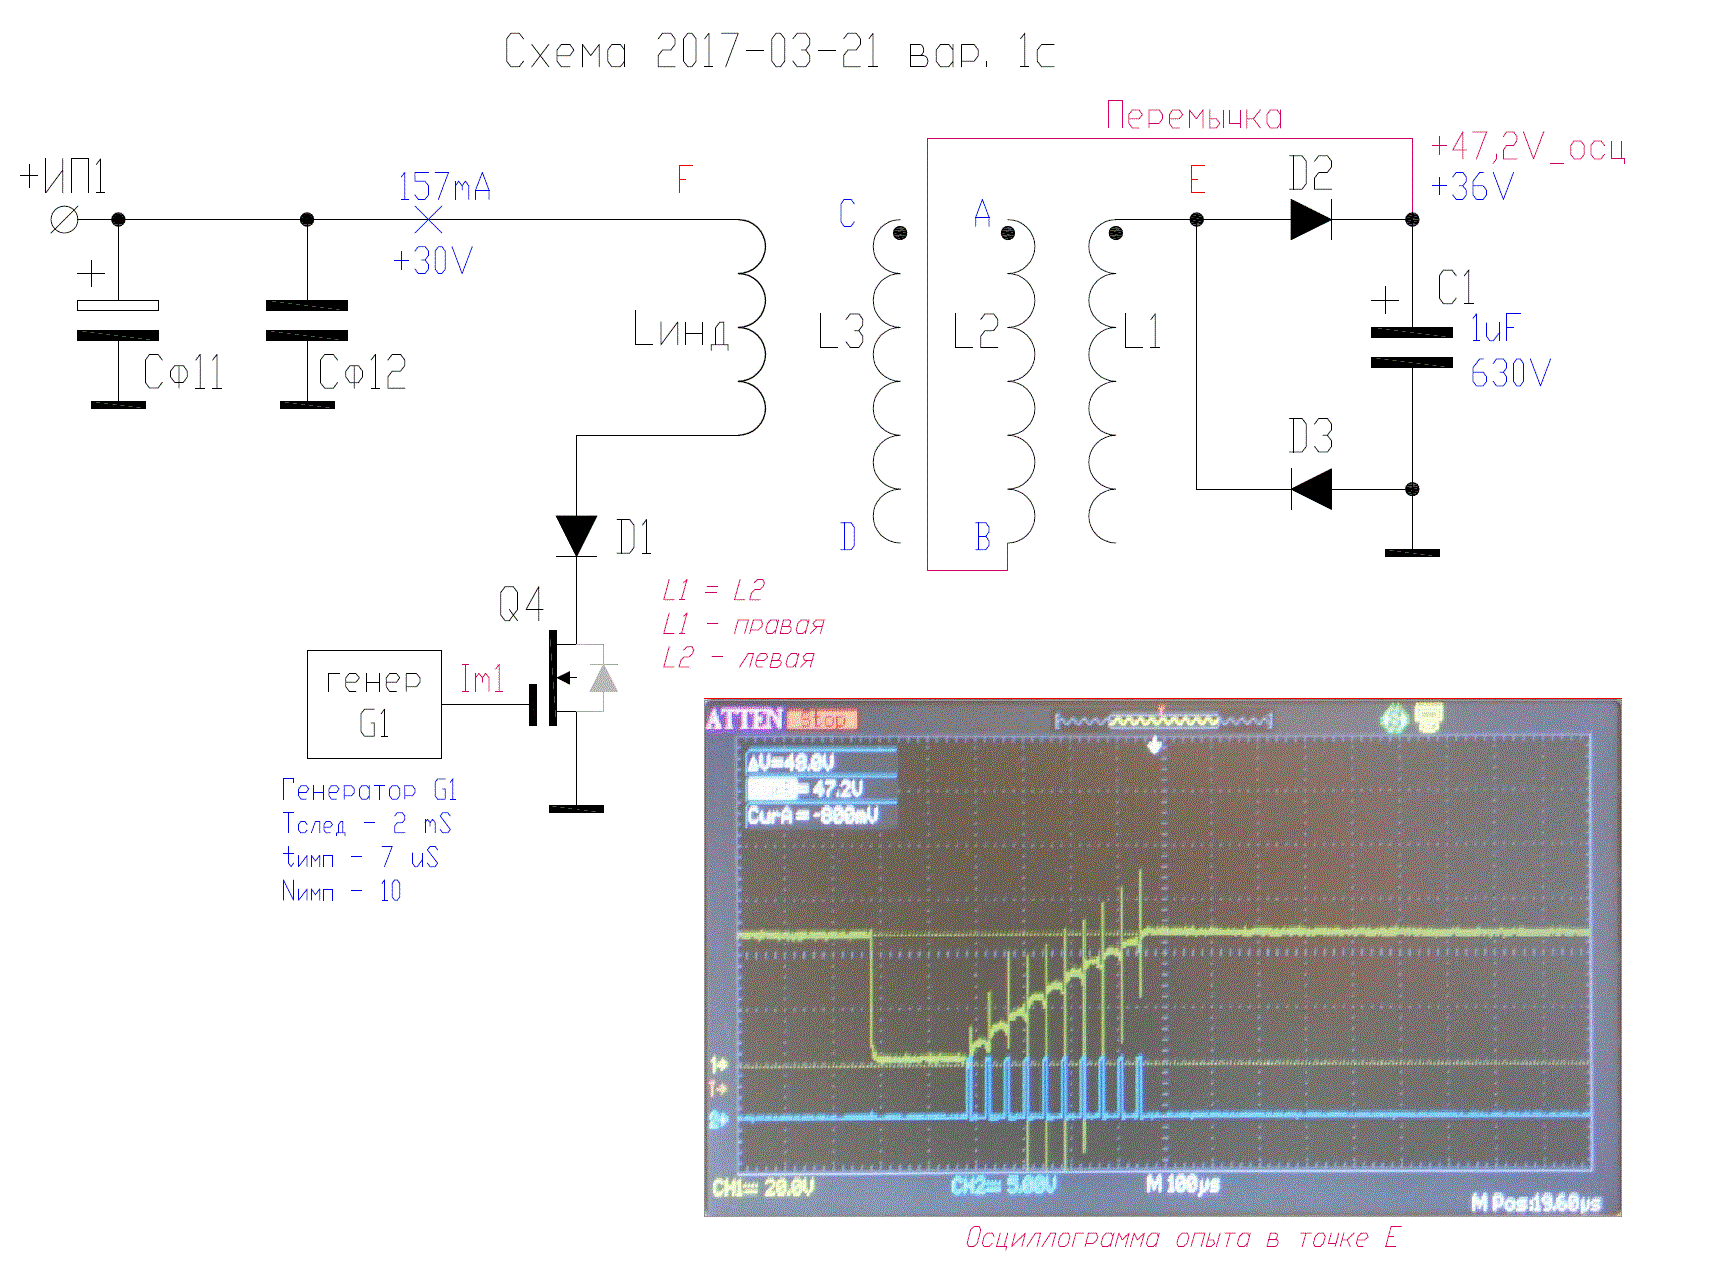The image size is (1721, 1268).
Task: Click the генер G1 generator box
Action: (x=374, y=704)
